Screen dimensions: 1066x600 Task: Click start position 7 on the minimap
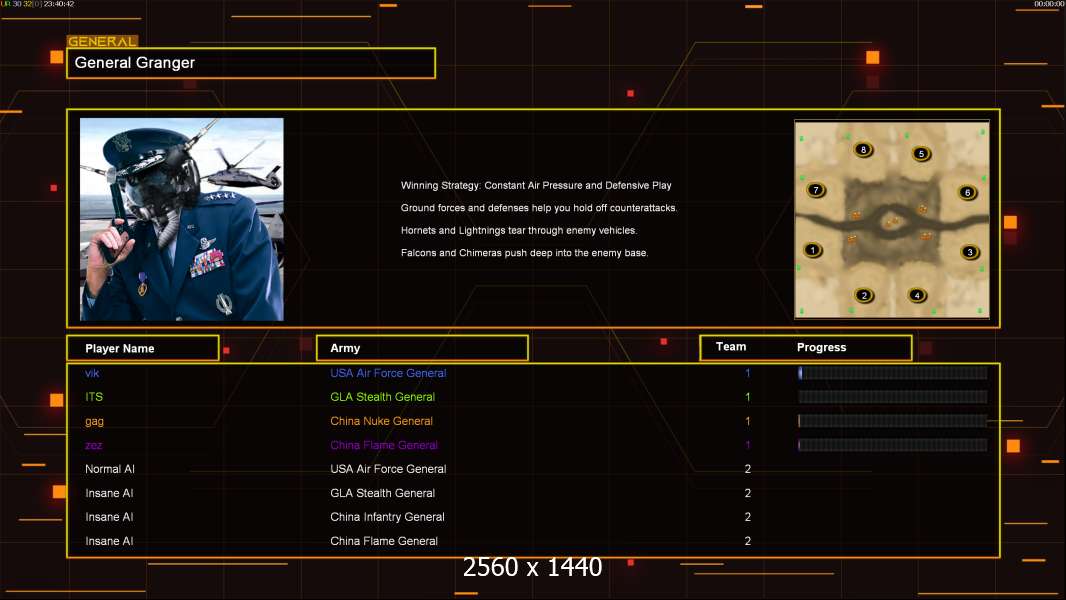(816, 190)
